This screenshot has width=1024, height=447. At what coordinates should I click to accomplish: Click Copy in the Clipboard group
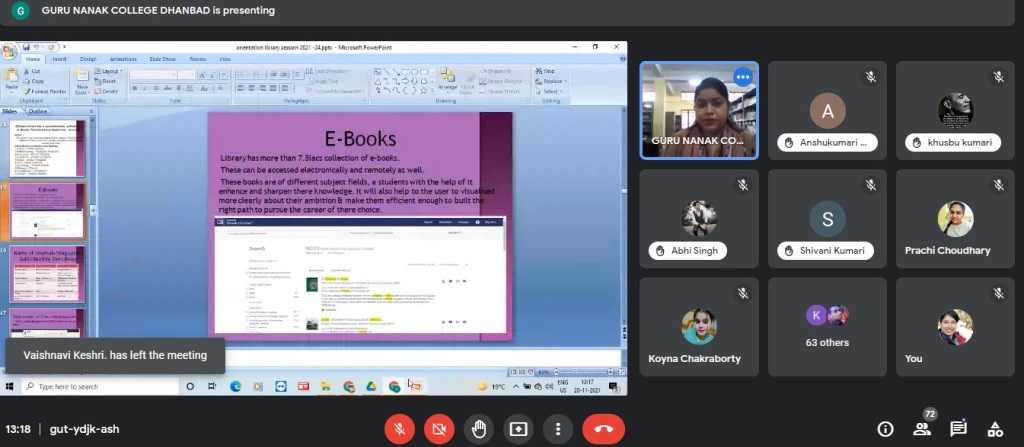pyautogui.click(x=34, y=81)
